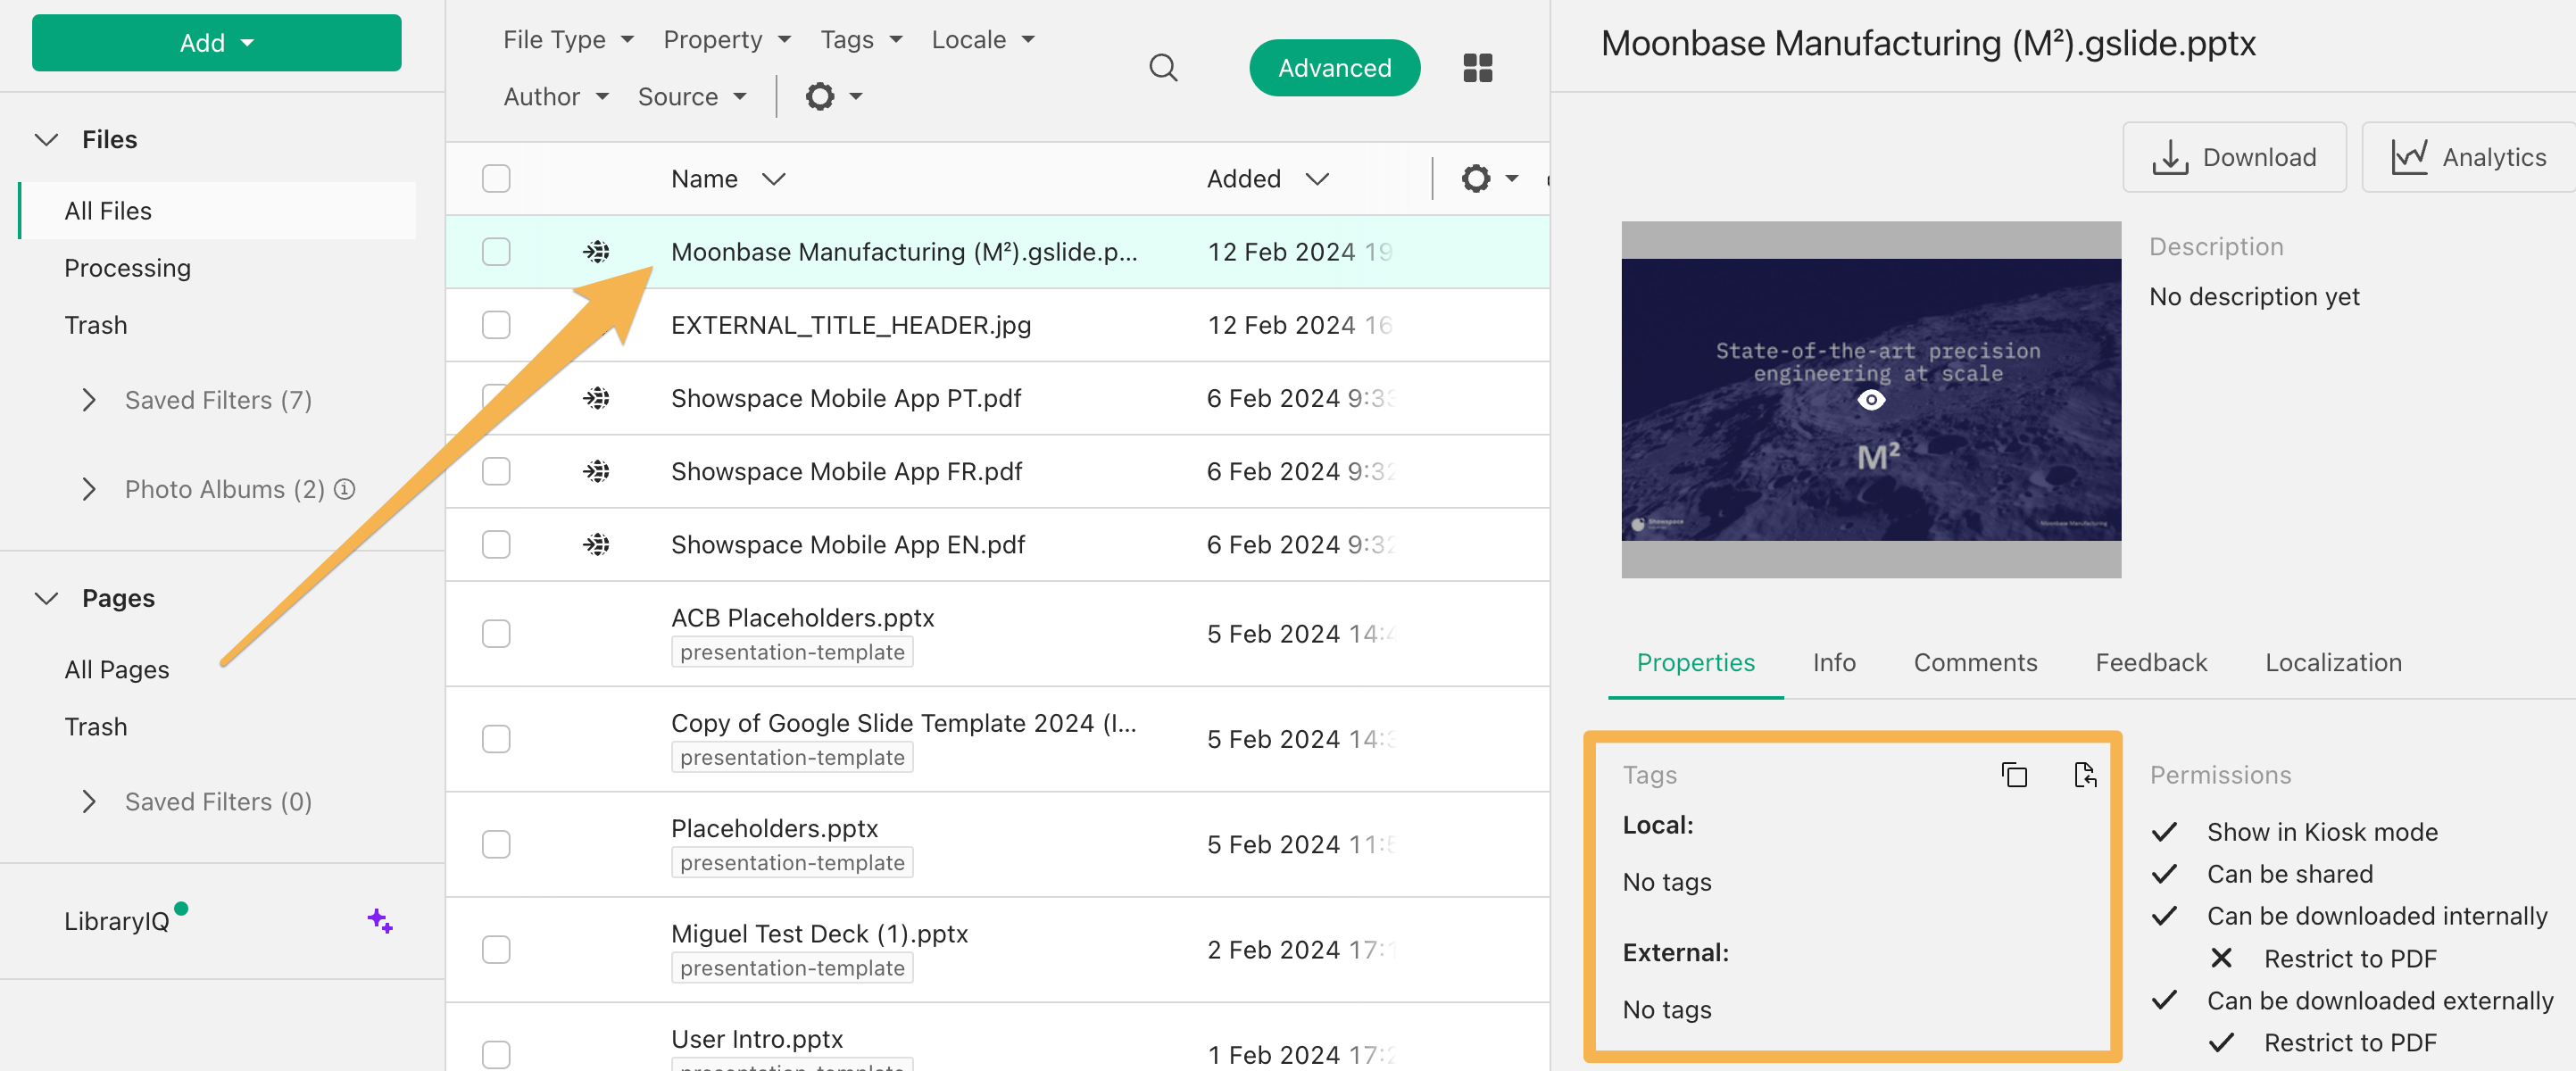Open User Intro.pptx file

pos(757,1038)
